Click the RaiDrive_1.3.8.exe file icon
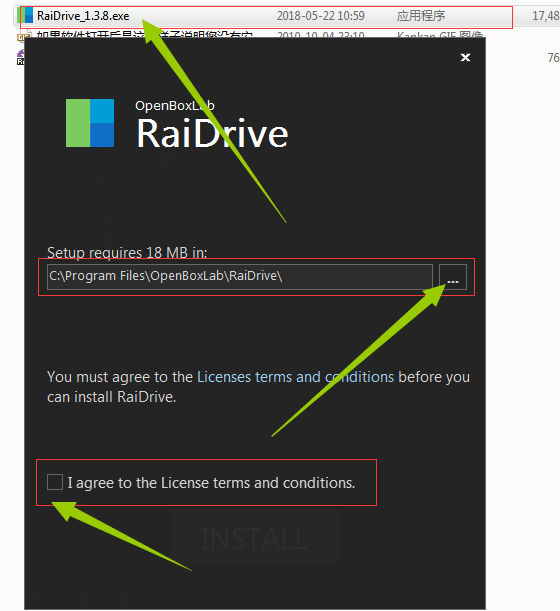Viewport: 560px width, 611px height. tap(26, 16)
